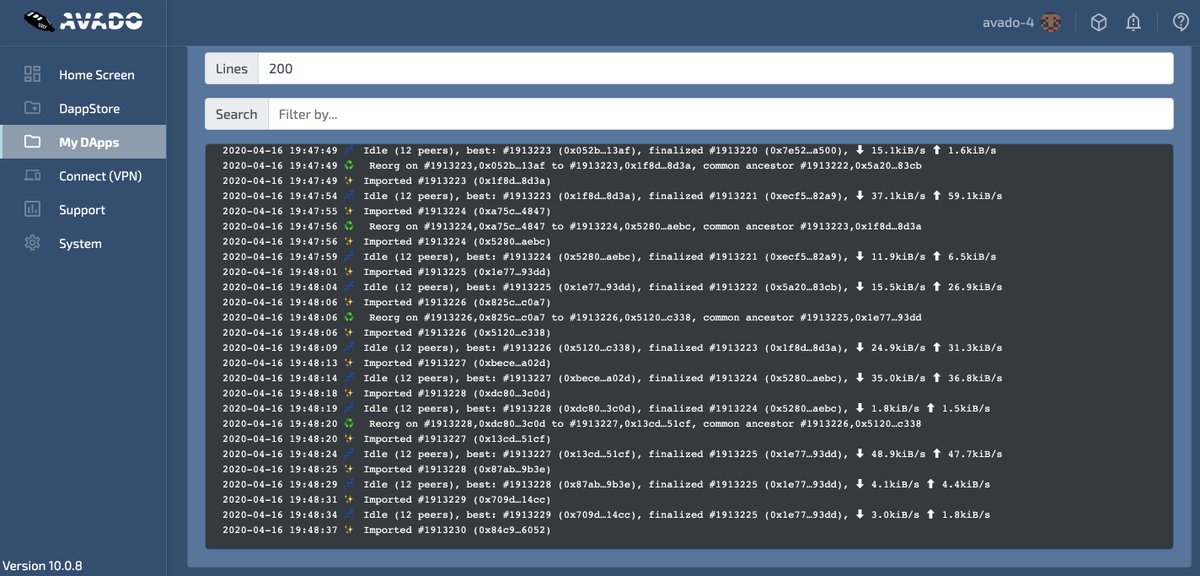This screenshot has height=576, width=1200.
Task: Click log line 19:48:13 Imported #1913227
Action: tap(386, 363)
